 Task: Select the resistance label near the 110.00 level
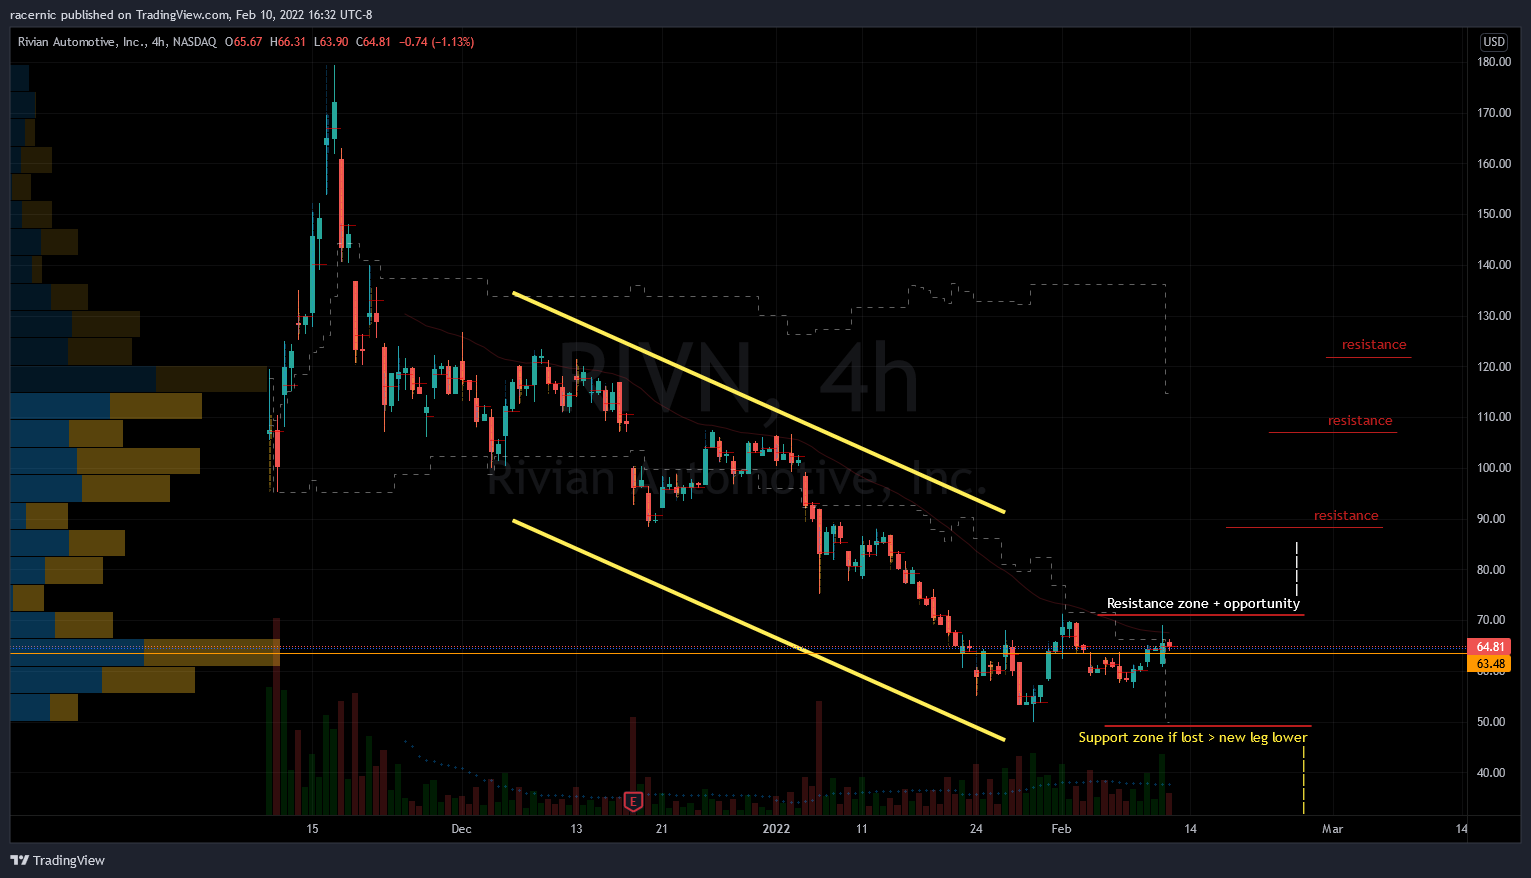tap(1360, 421)
